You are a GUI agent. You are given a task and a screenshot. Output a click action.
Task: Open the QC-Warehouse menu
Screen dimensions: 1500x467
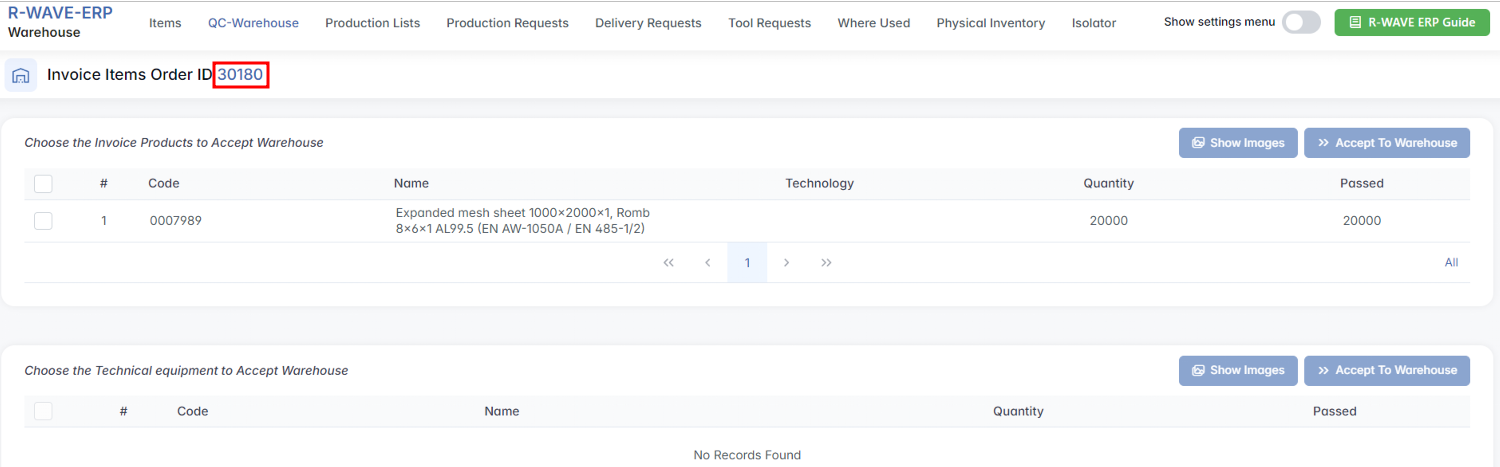(253, 23)
